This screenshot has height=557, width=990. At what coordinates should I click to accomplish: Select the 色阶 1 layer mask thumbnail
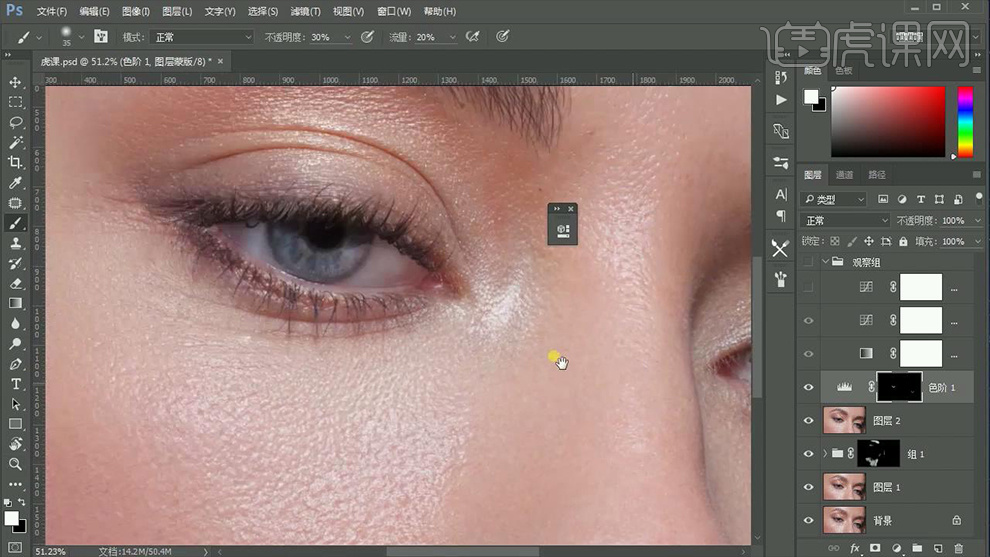[x=898, y=387]
